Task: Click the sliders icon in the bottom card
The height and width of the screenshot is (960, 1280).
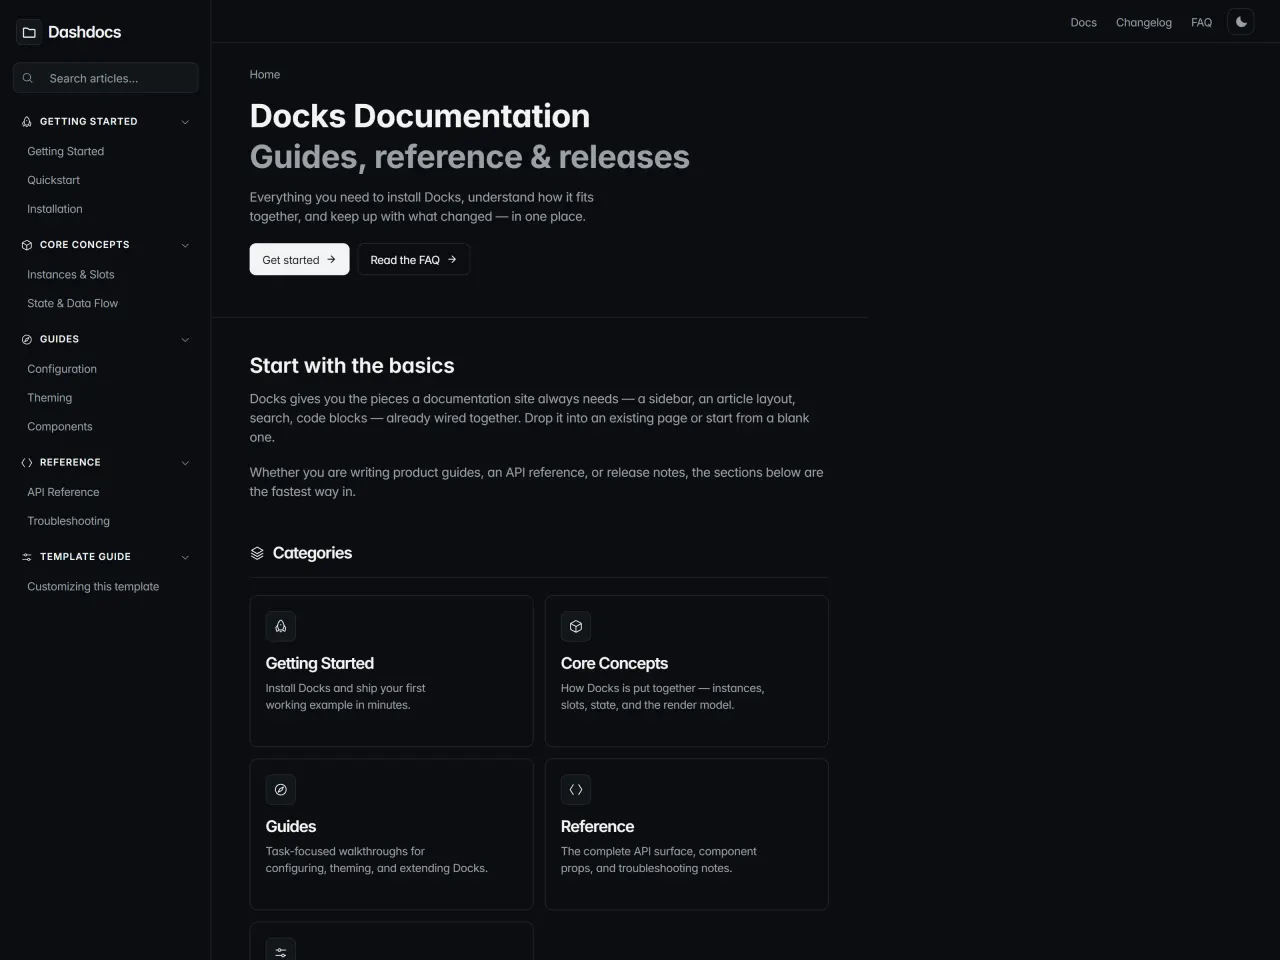Action: click(281, 952)
